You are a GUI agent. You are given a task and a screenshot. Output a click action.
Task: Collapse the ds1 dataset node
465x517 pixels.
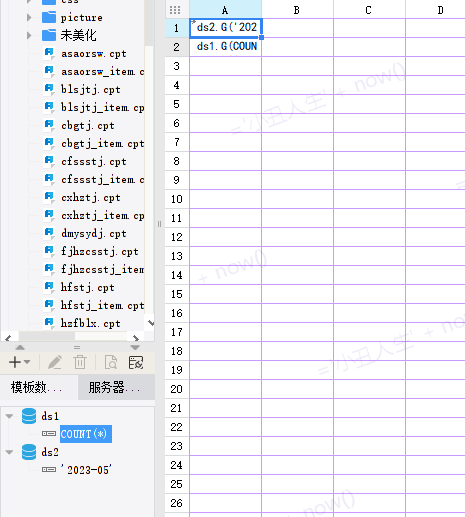coord(9,416)
